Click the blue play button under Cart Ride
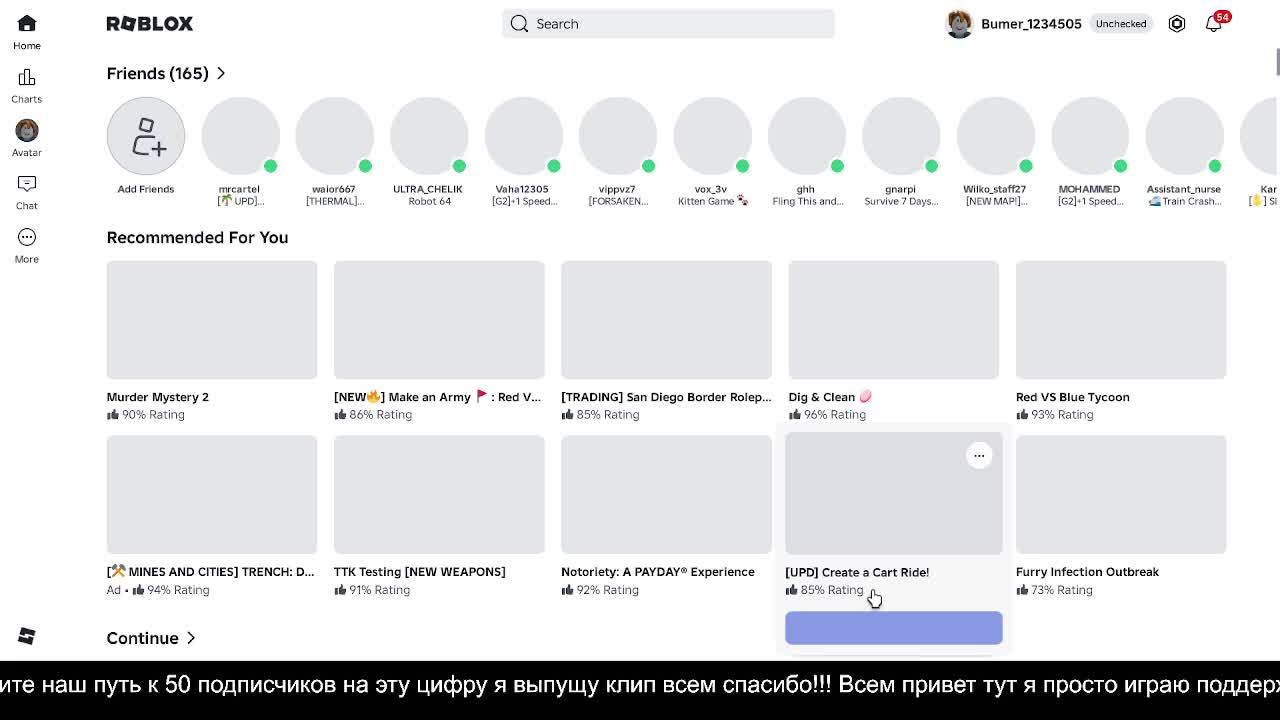The width and height of the screenshot is (1280, 720). pyautogui.click(x=894, y=627)
